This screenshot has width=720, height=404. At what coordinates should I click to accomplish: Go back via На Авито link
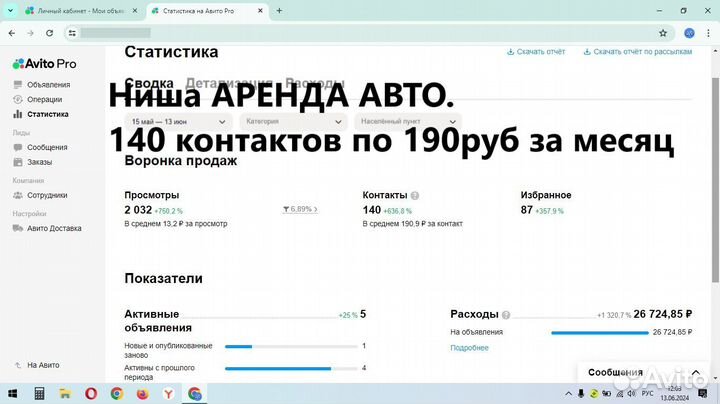coord(43,365)
